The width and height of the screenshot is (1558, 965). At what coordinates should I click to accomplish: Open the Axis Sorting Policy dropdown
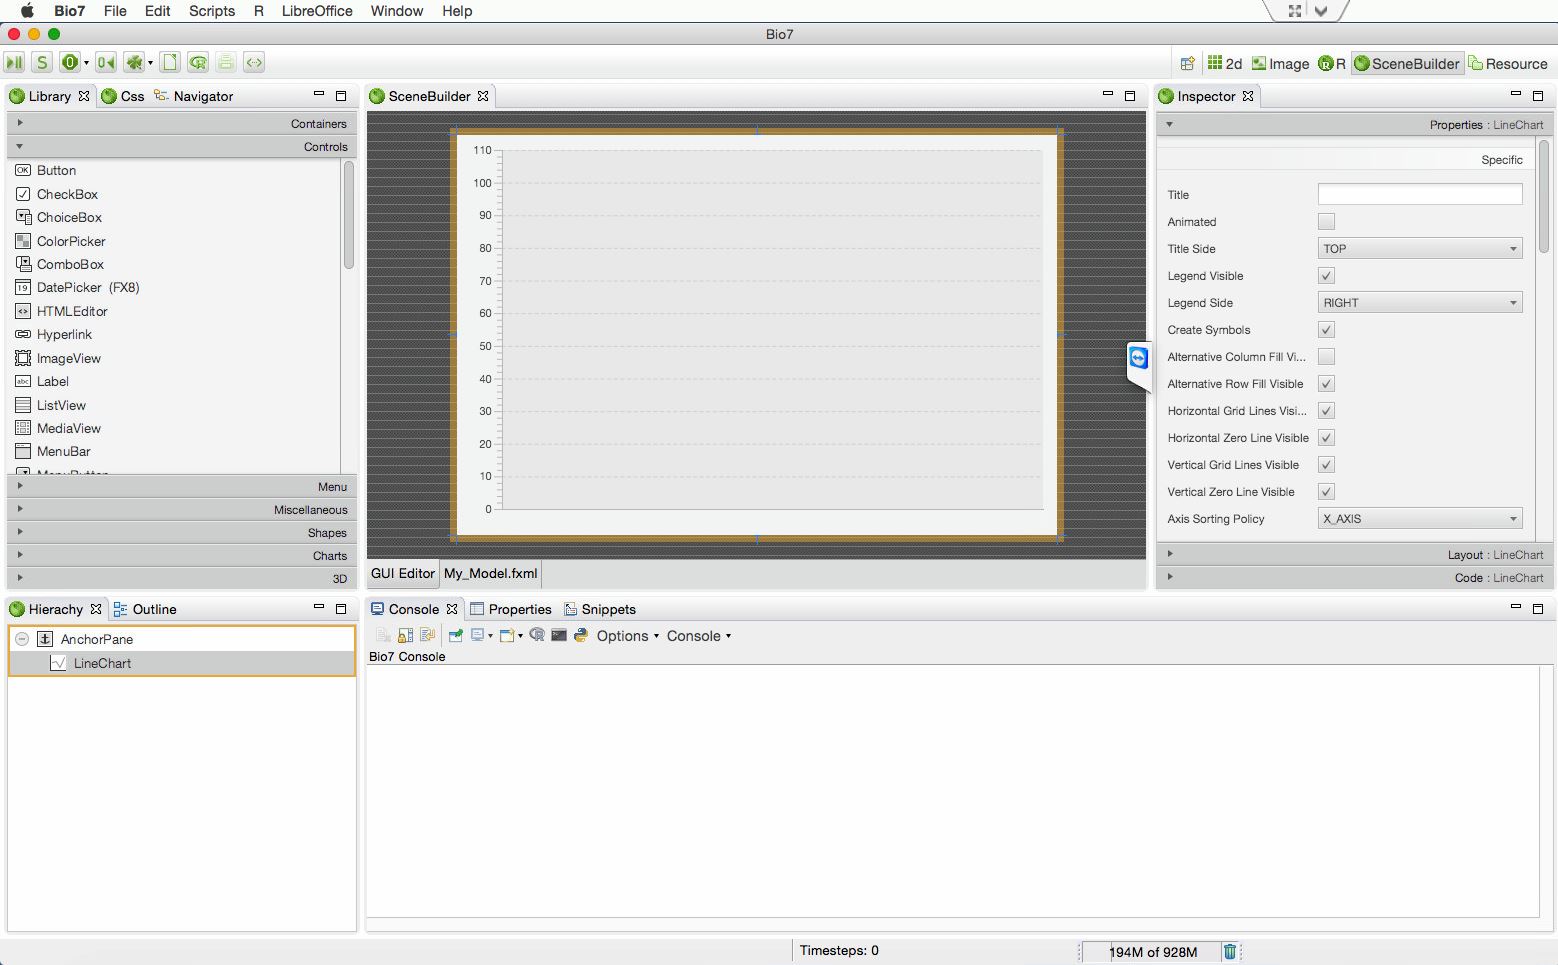1420,519
